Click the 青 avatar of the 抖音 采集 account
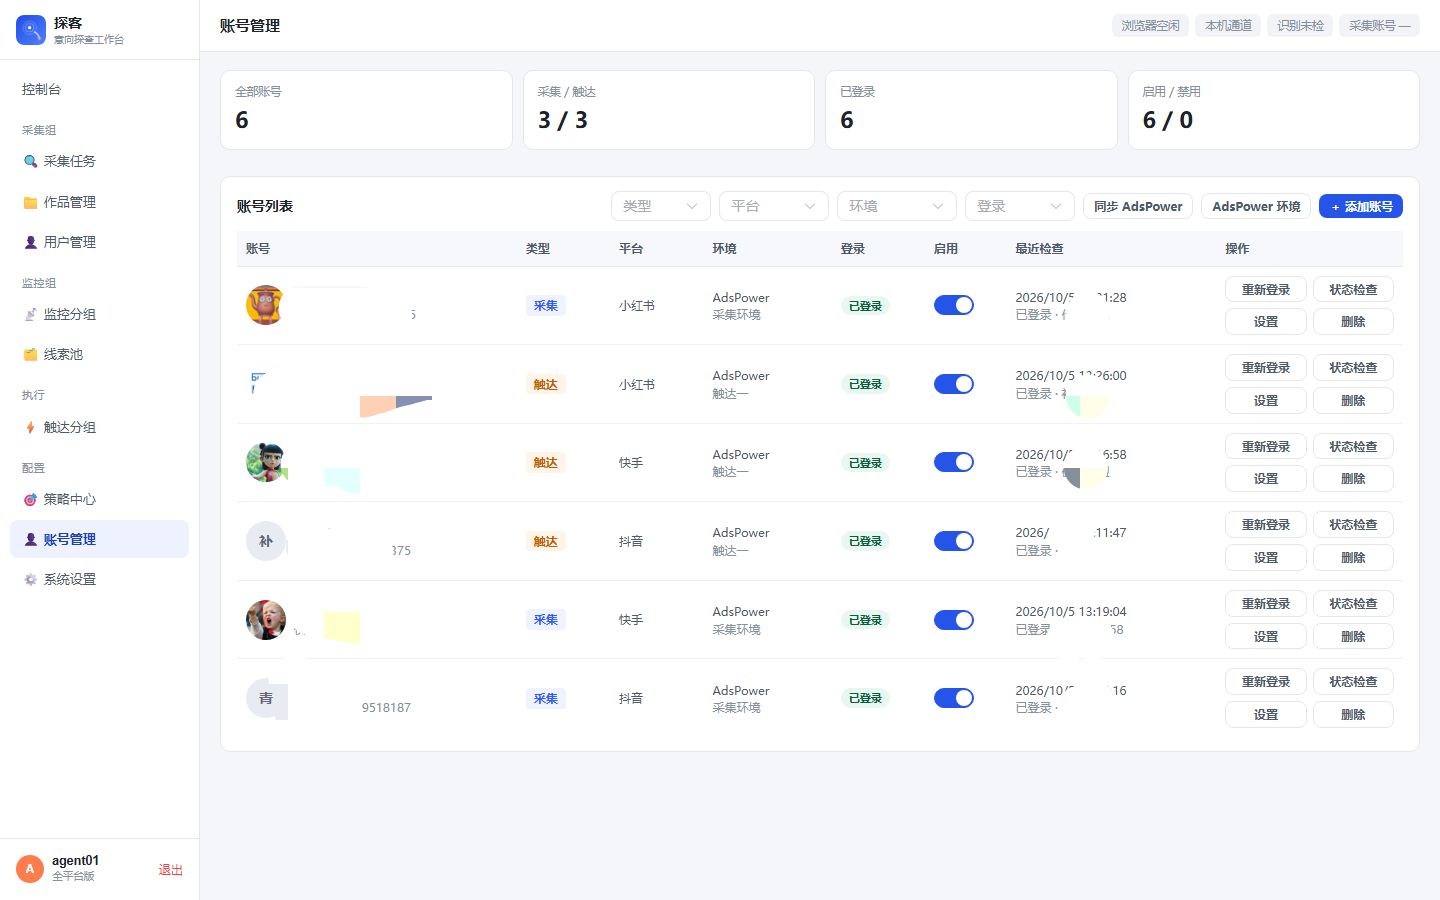 tap(266, 698)
